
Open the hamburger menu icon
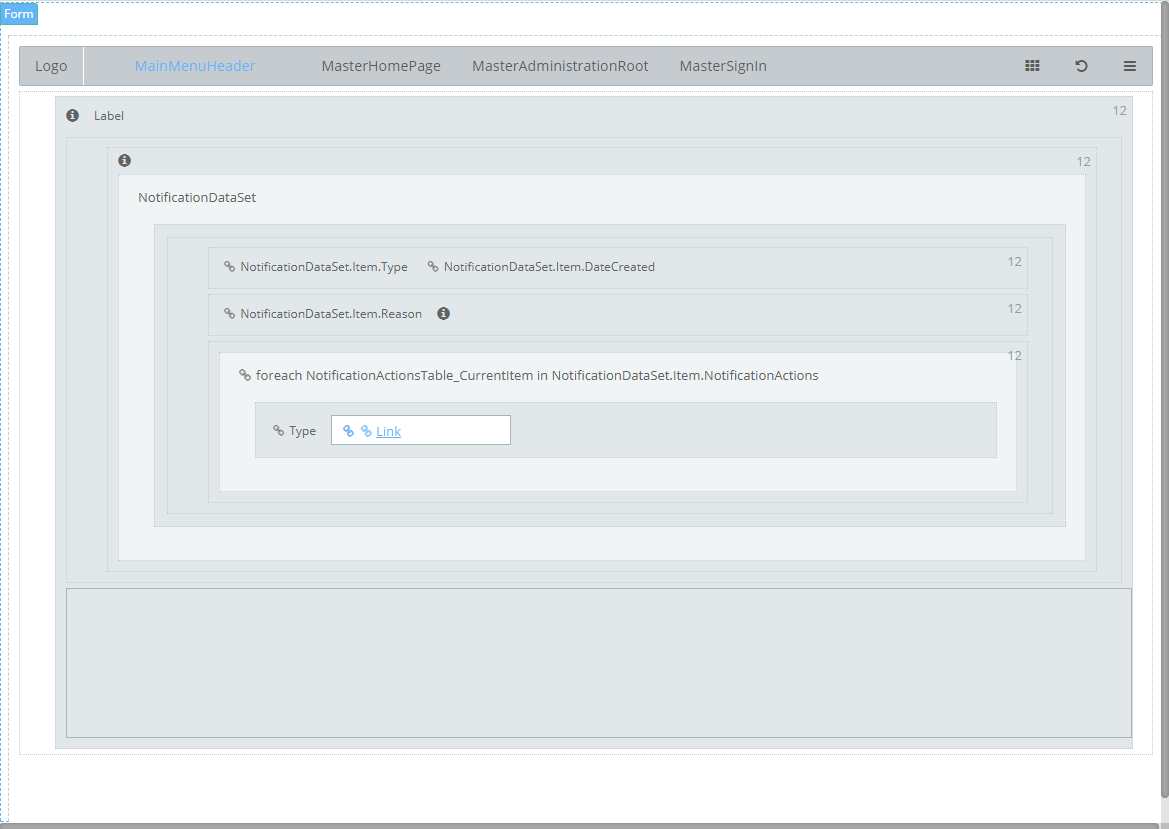point(1129,66)
